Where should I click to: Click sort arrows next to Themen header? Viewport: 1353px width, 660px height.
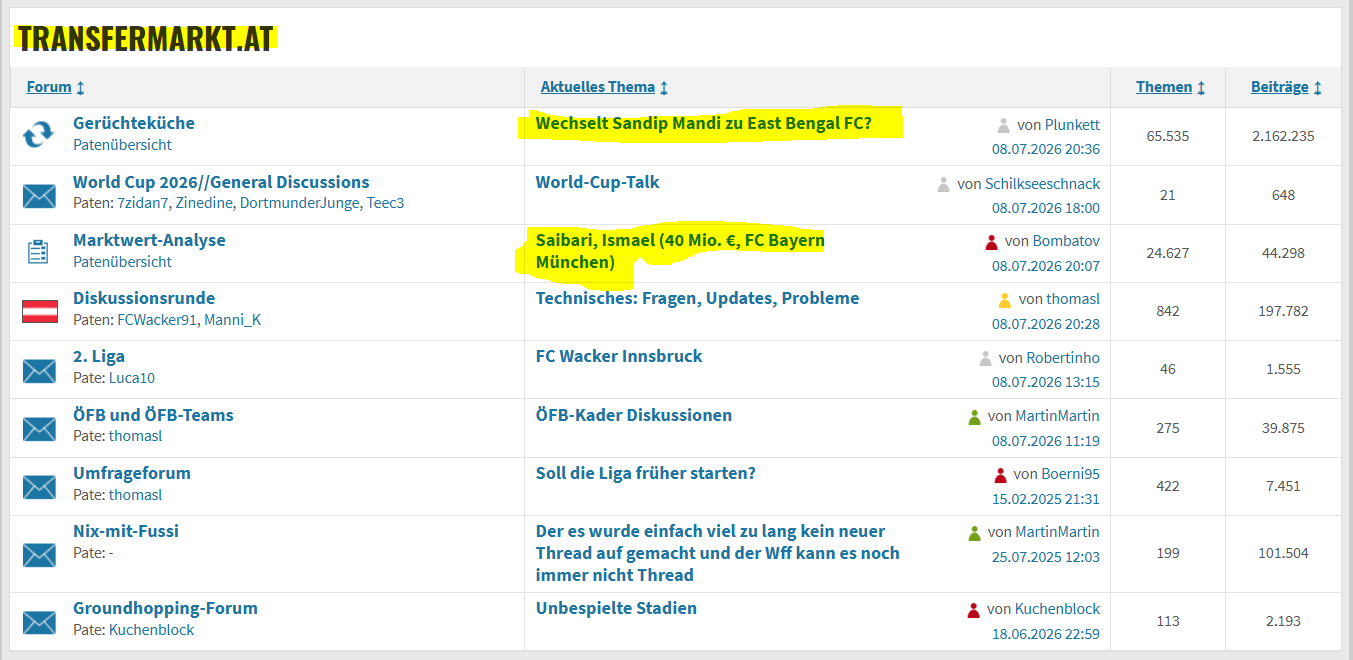[1201, 88]
